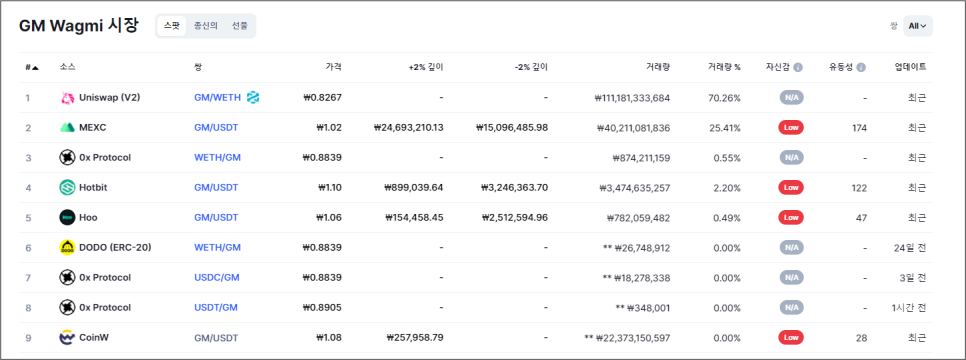
Task: Open the USDT/GM pair link
Action: (216, 308)
